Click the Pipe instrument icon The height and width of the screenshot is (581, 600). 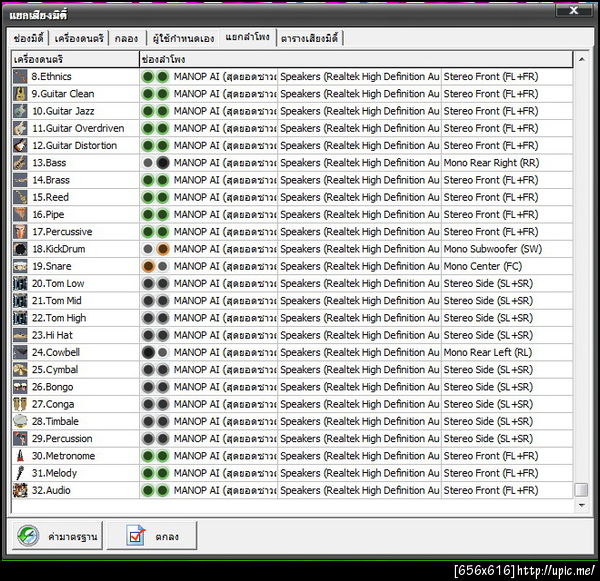pyautogui.click(x=20, y=214)
